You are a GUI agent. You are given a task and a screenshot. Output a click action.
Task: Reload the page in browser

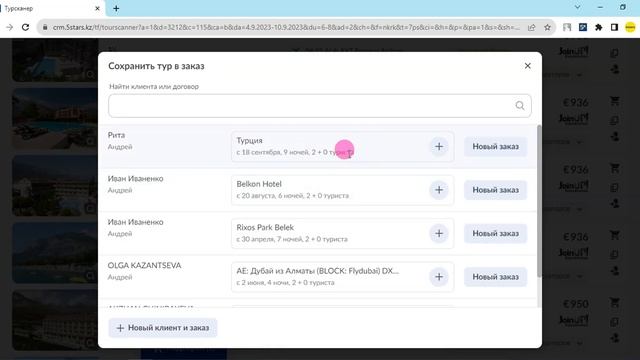25,27
